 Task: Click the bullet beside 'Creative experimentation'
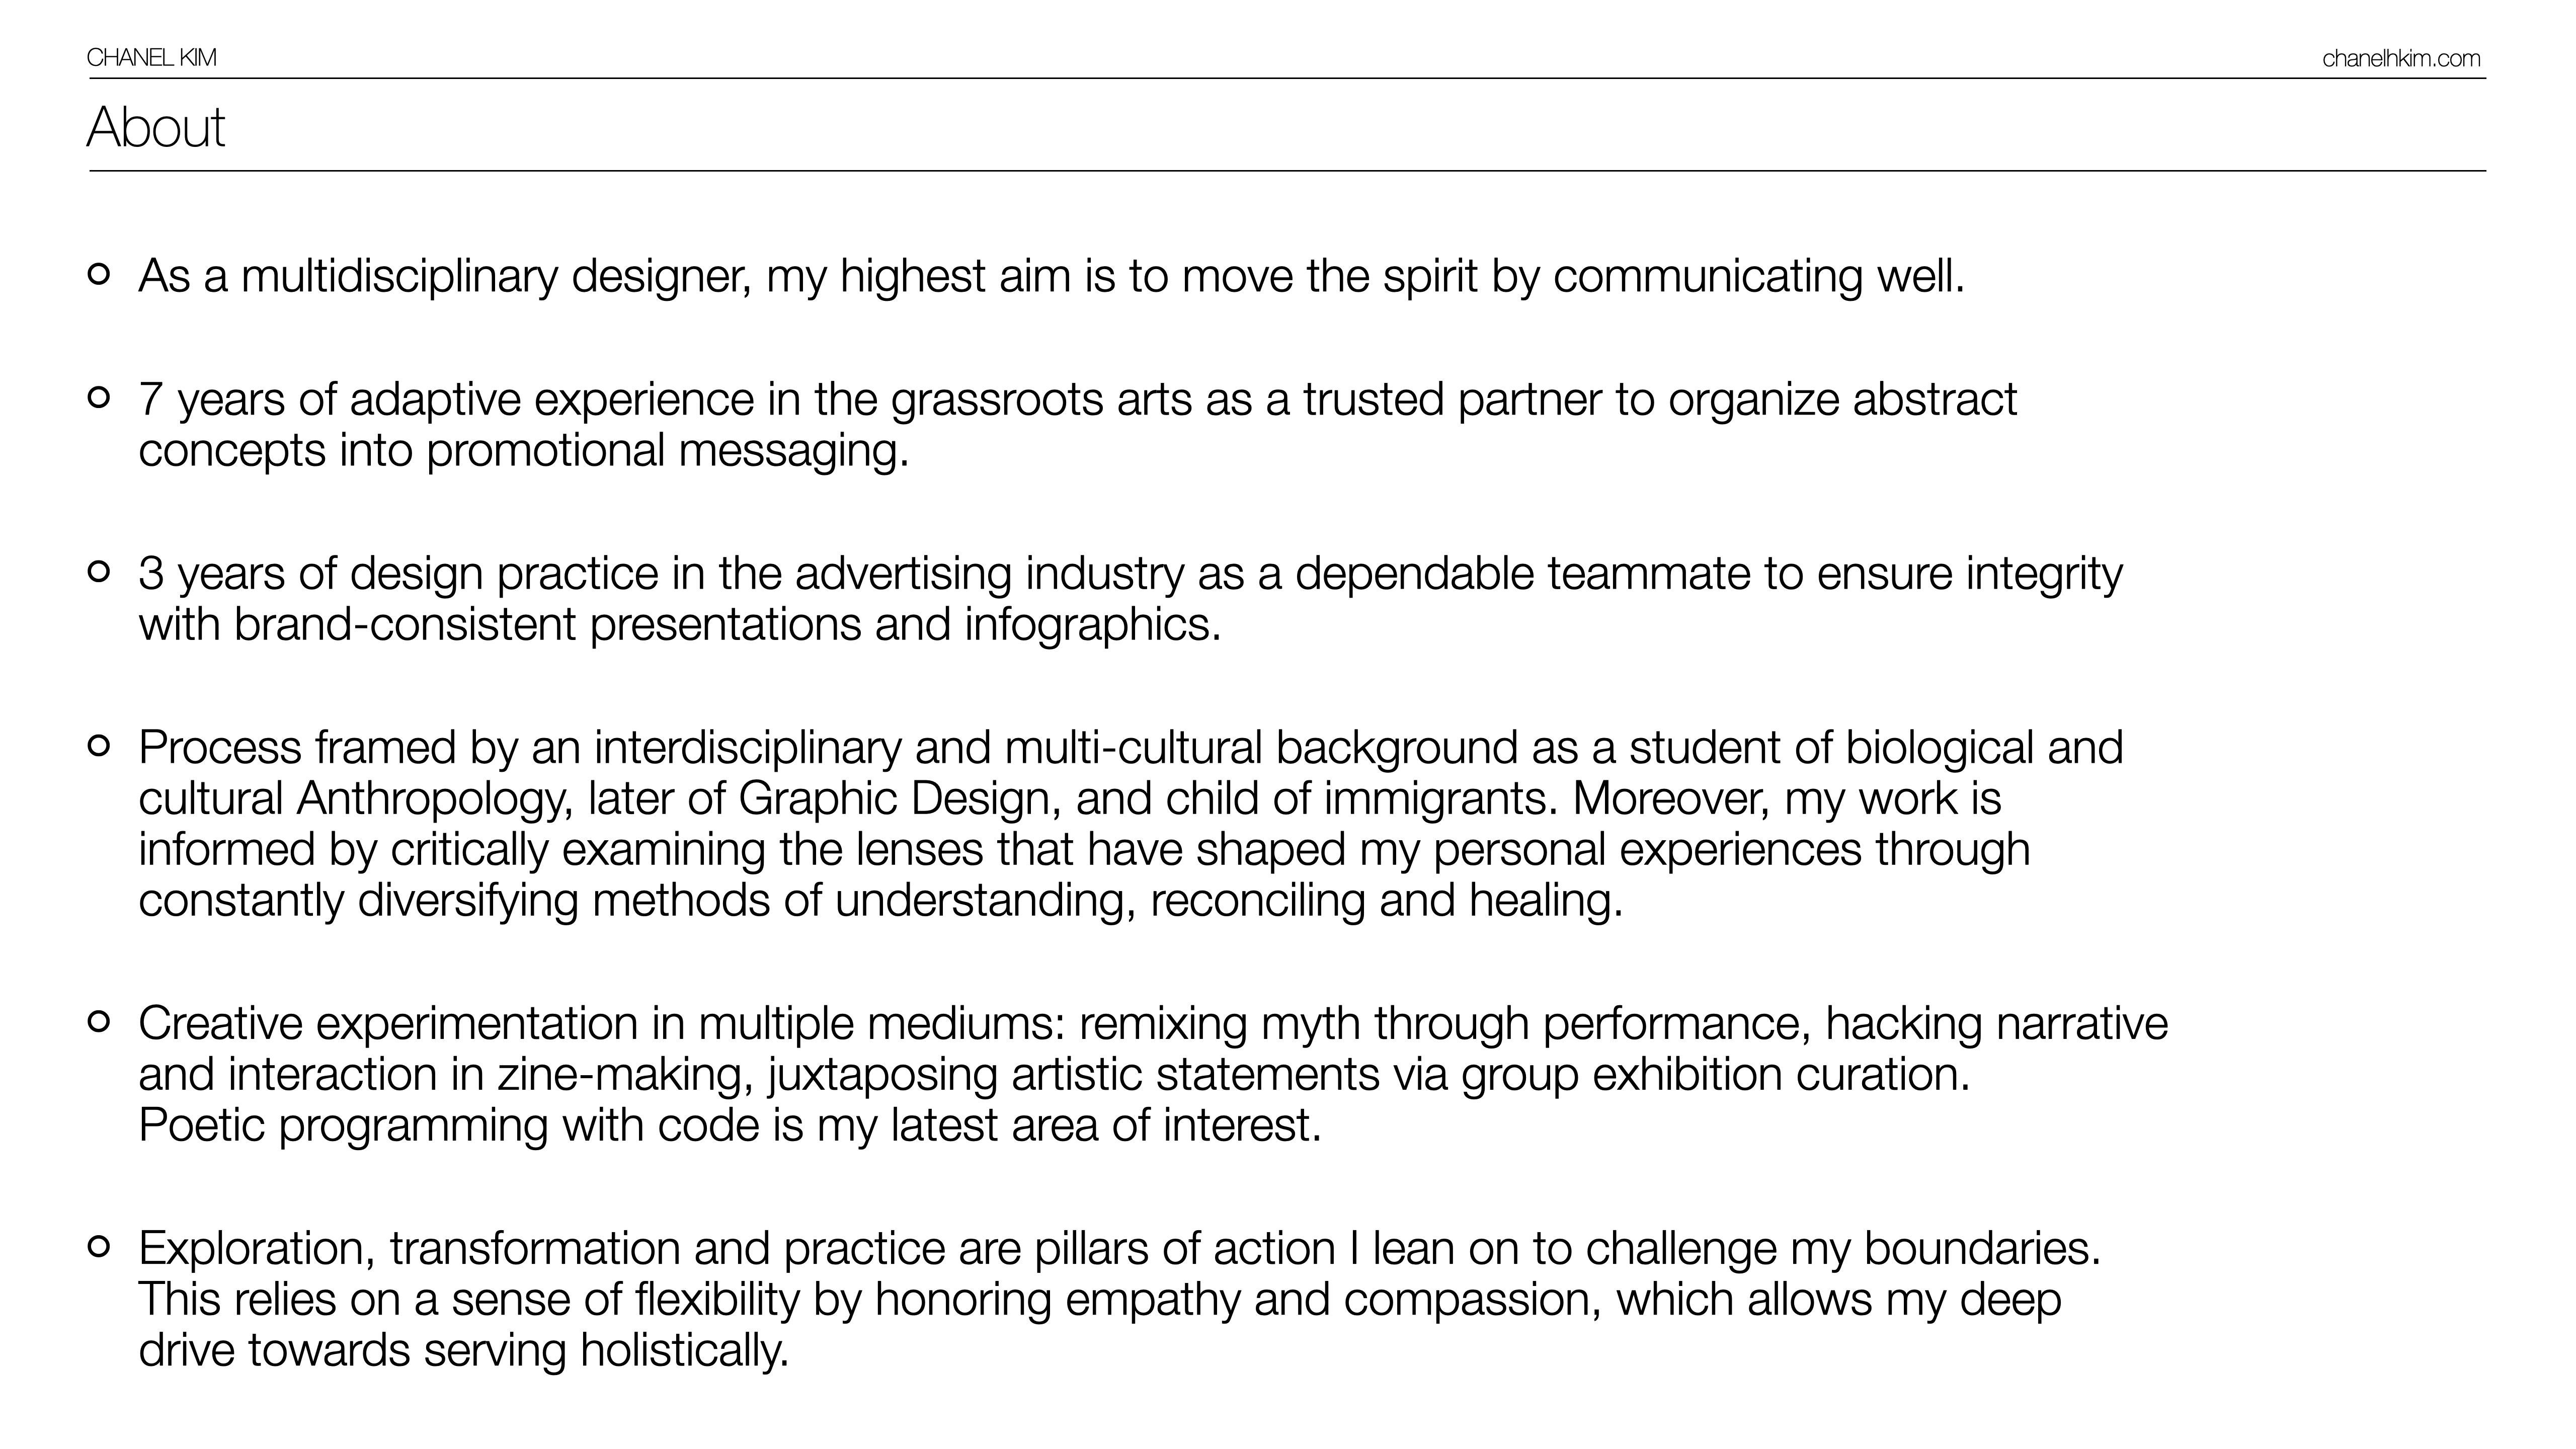click(99, 1021)
